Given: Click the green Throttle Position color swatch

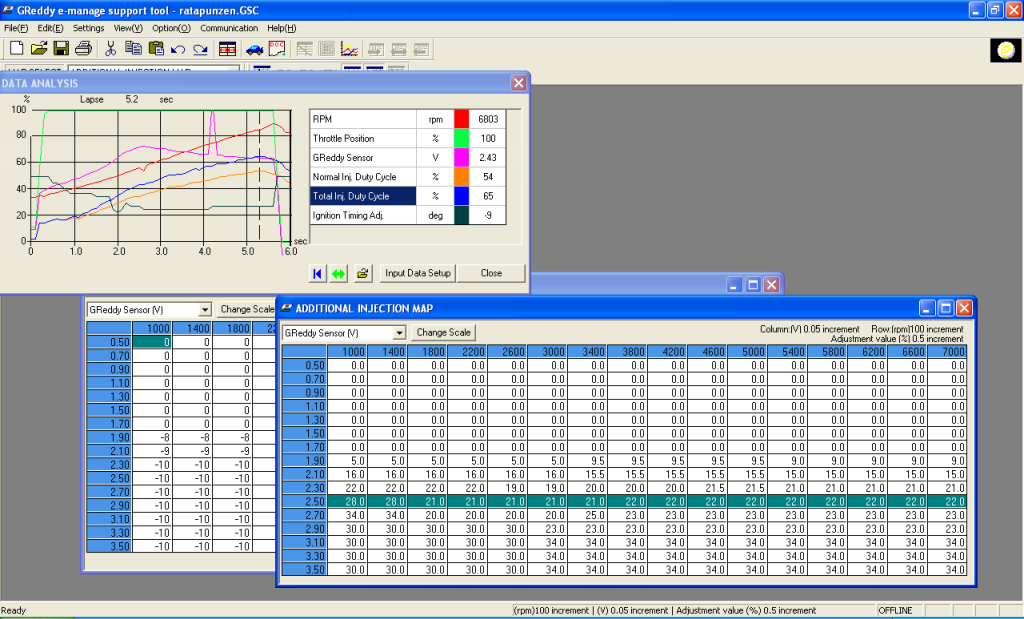Looking at the screenshot, I should [461, 138].
